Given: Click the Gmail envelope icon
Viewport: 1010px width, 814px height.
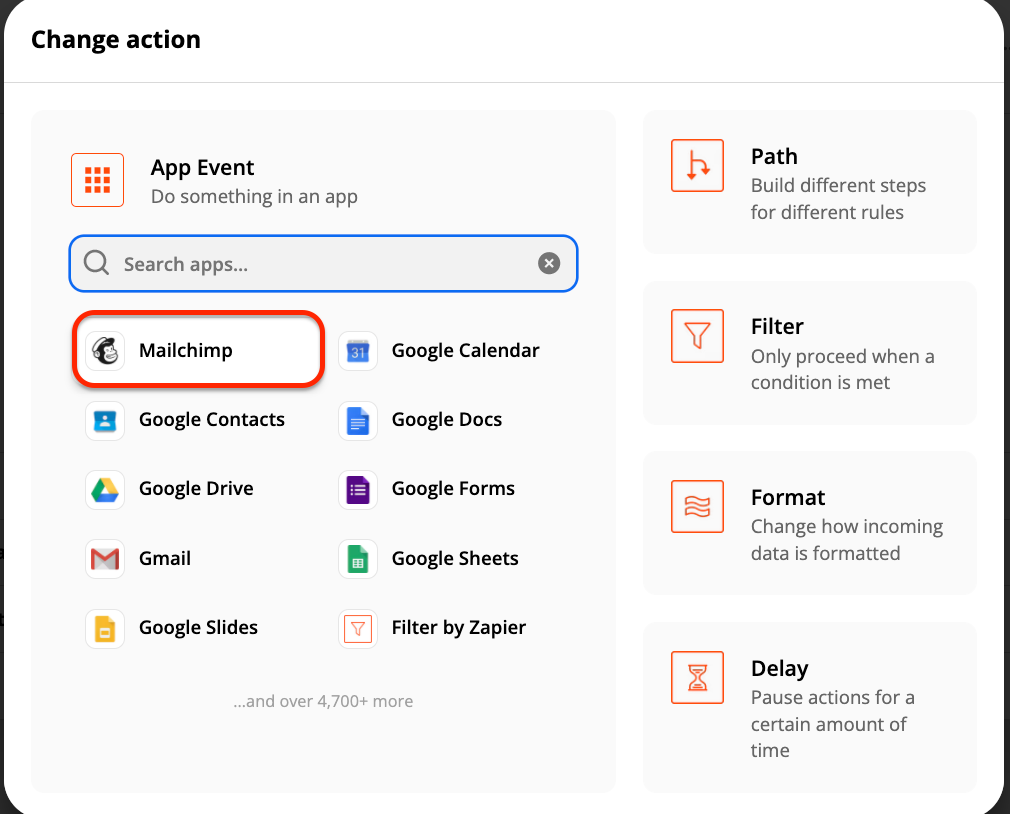Looking at the screenshot, I should coord(105,558).
